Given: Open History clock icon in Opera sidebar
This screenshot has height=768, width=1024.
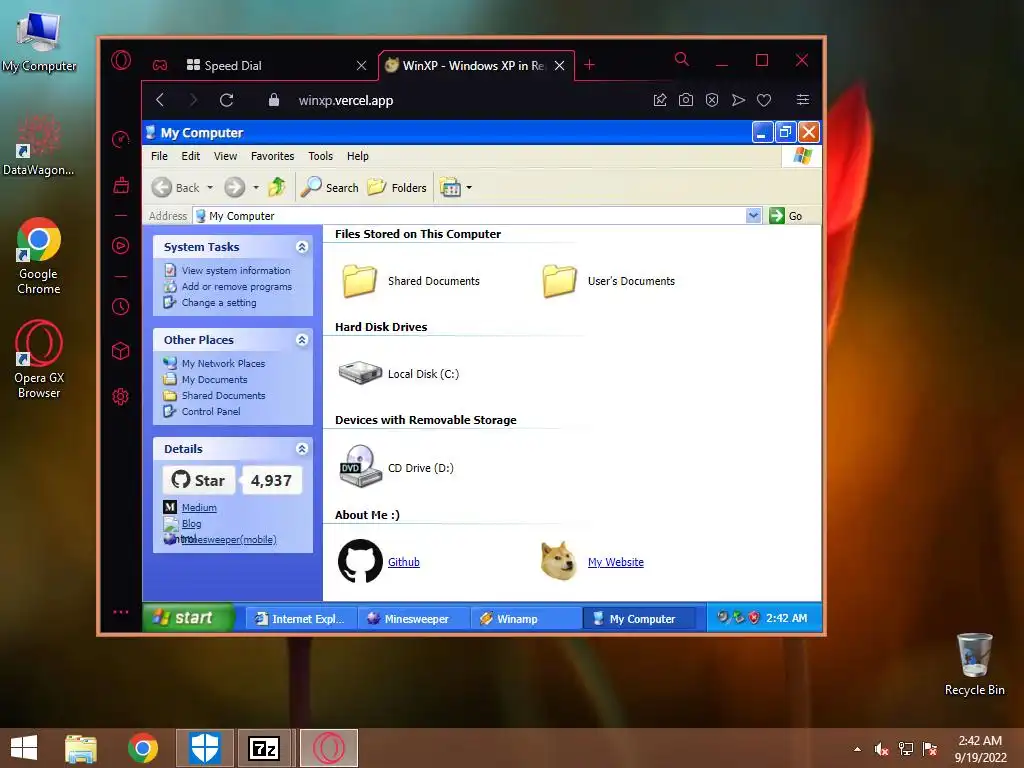Looking at the screenshot, I should [121, 306].
